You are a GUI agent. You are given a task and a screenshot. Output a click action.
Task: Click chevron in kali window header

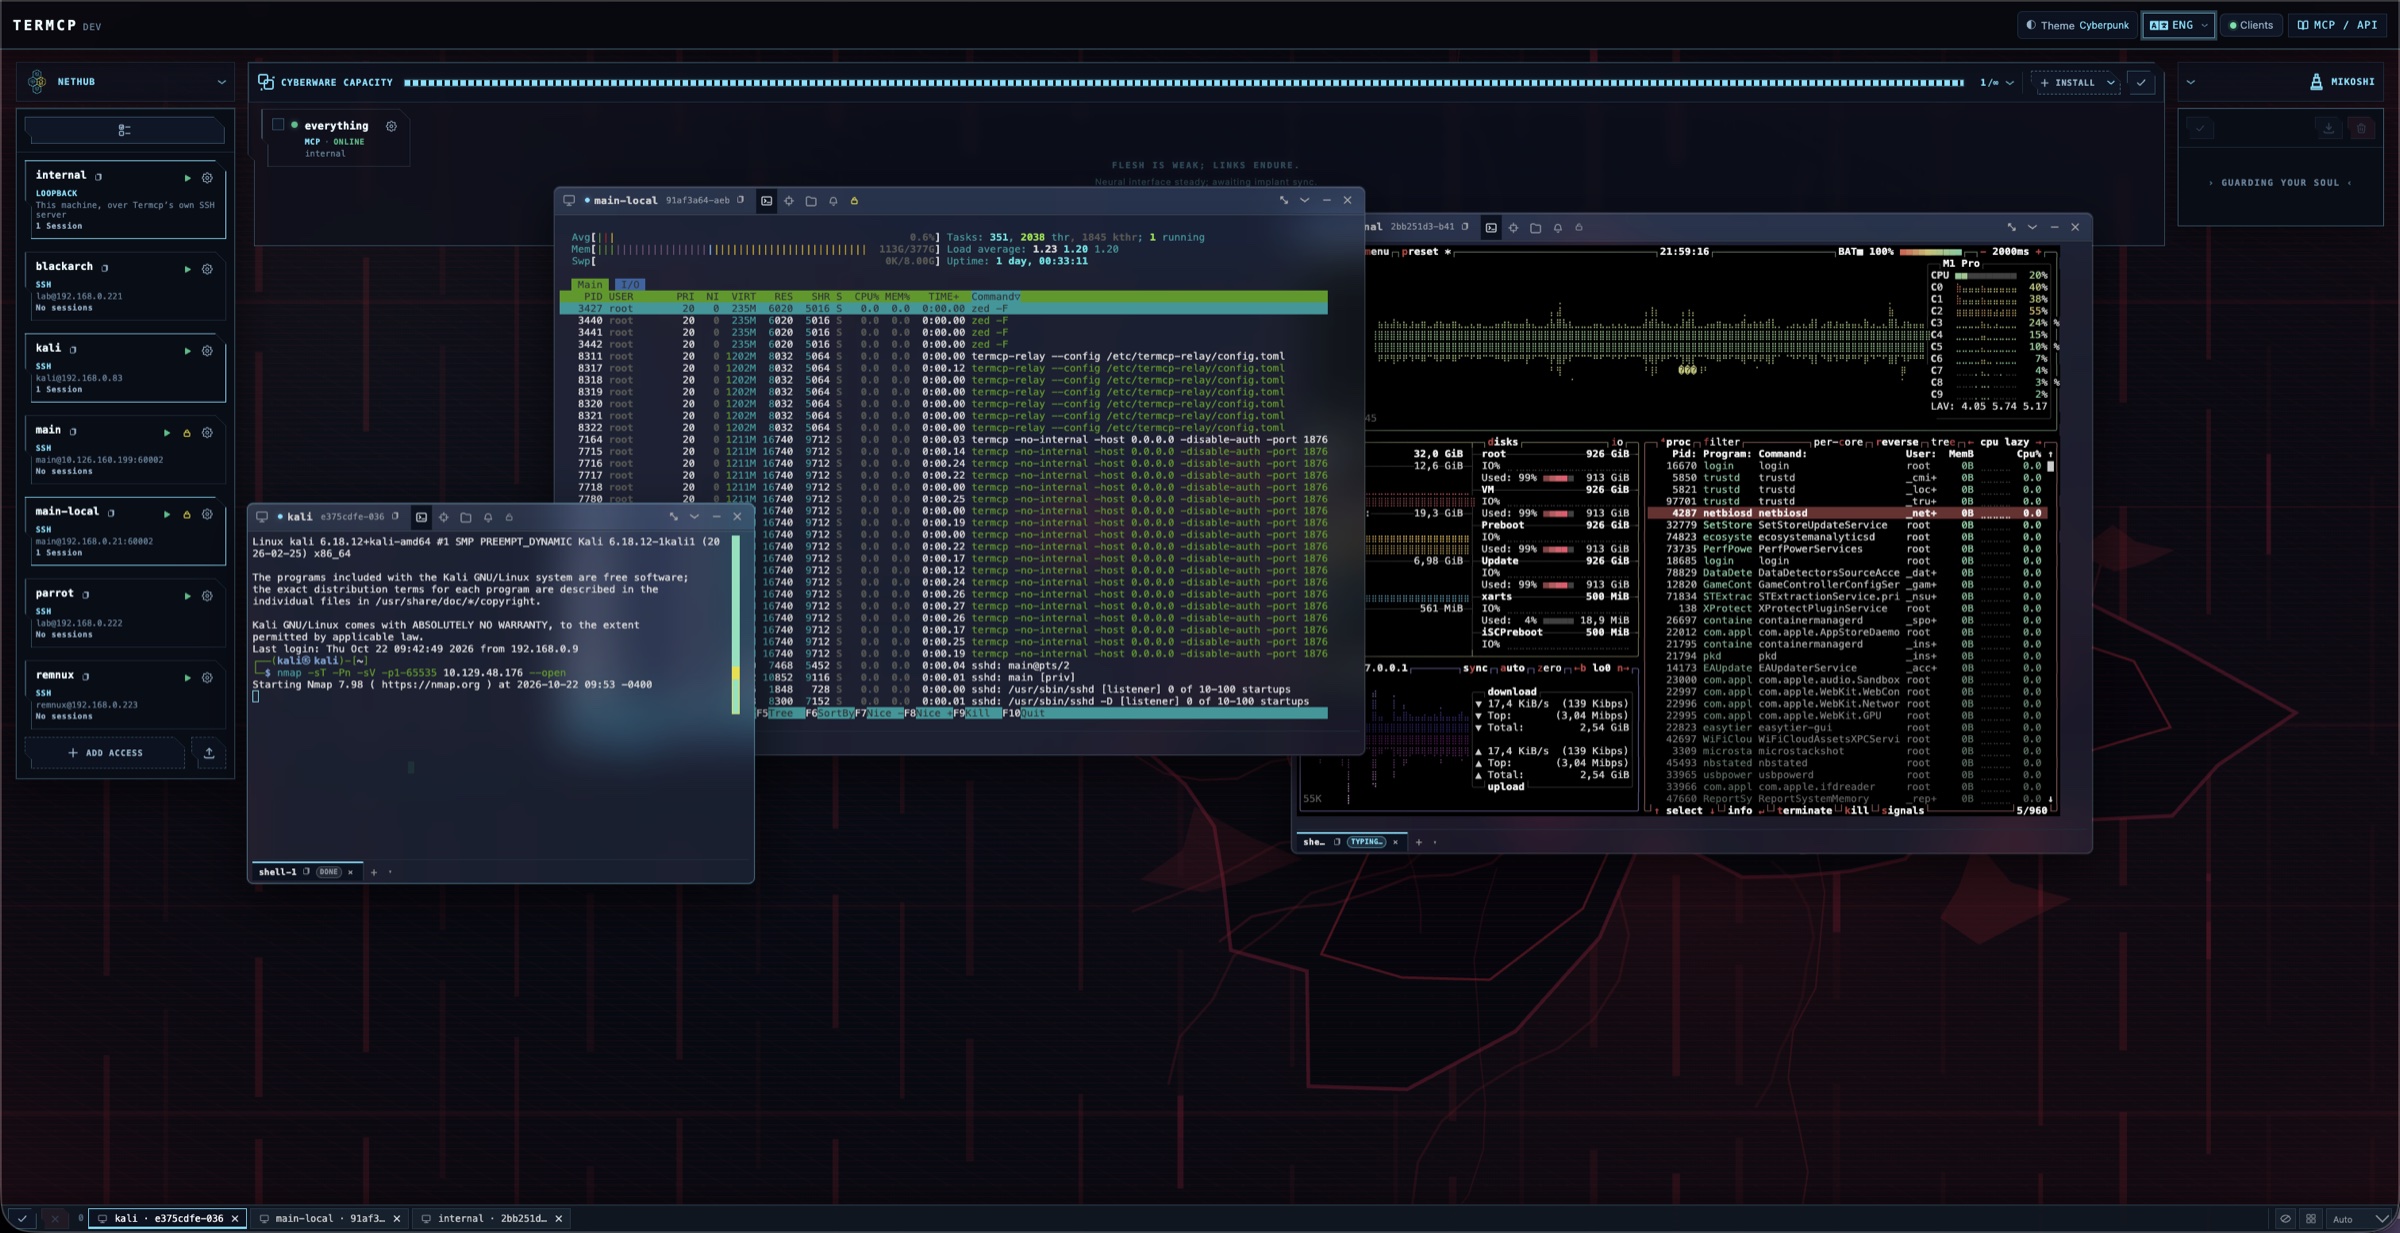(694, 517)
